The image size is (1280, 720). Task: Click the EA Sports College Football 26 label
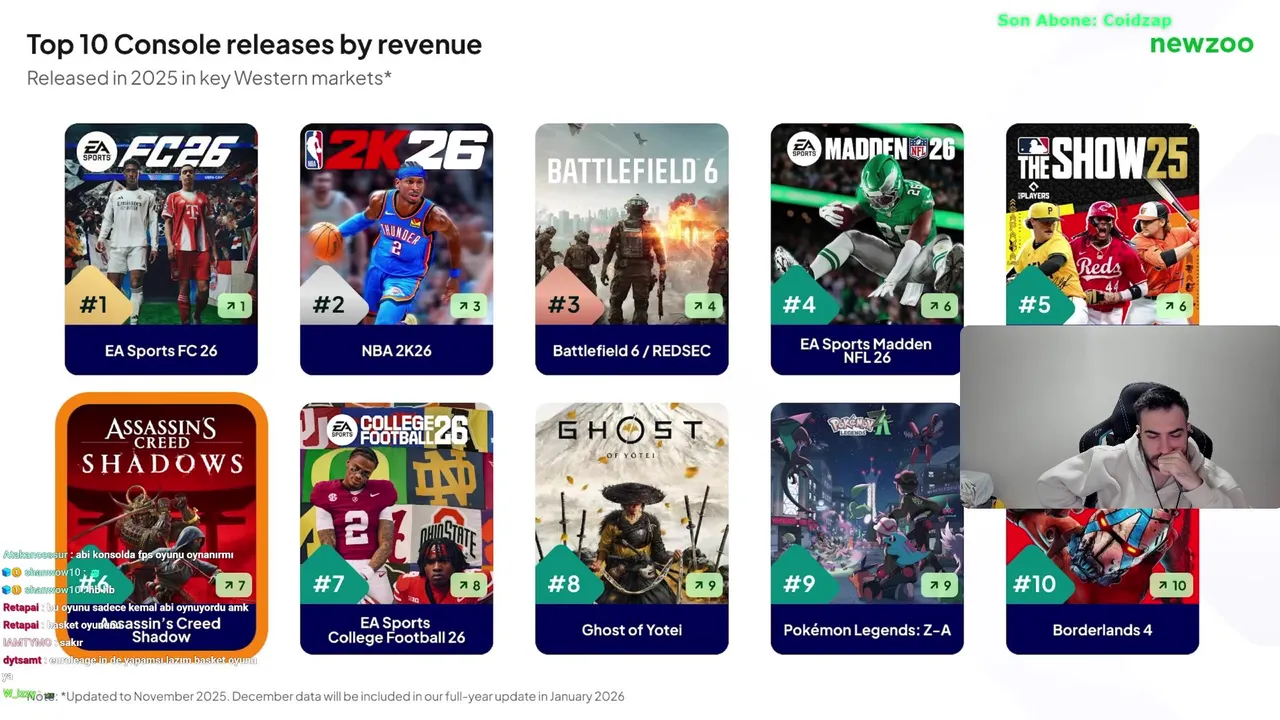click(396, 630)
